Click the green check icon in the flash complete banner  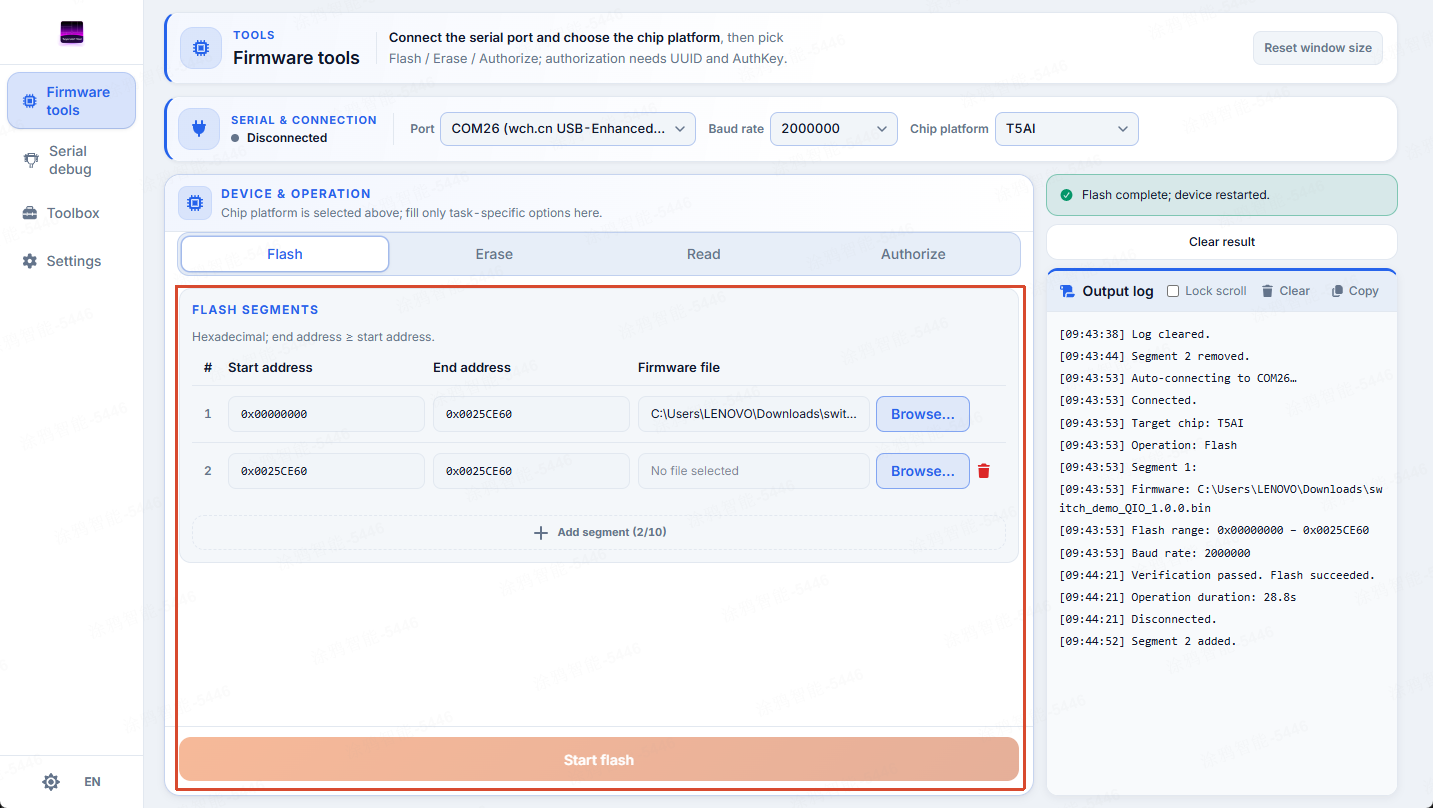(1066, 195)
